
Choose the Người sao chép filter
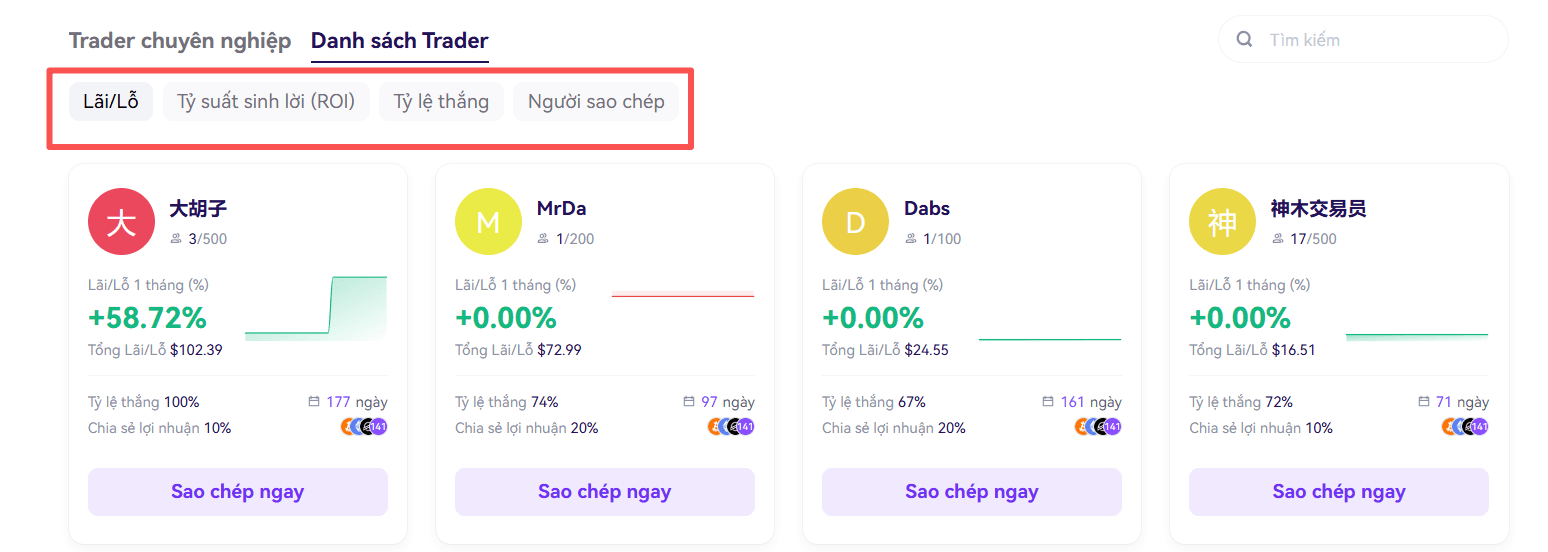pos(596,102)
